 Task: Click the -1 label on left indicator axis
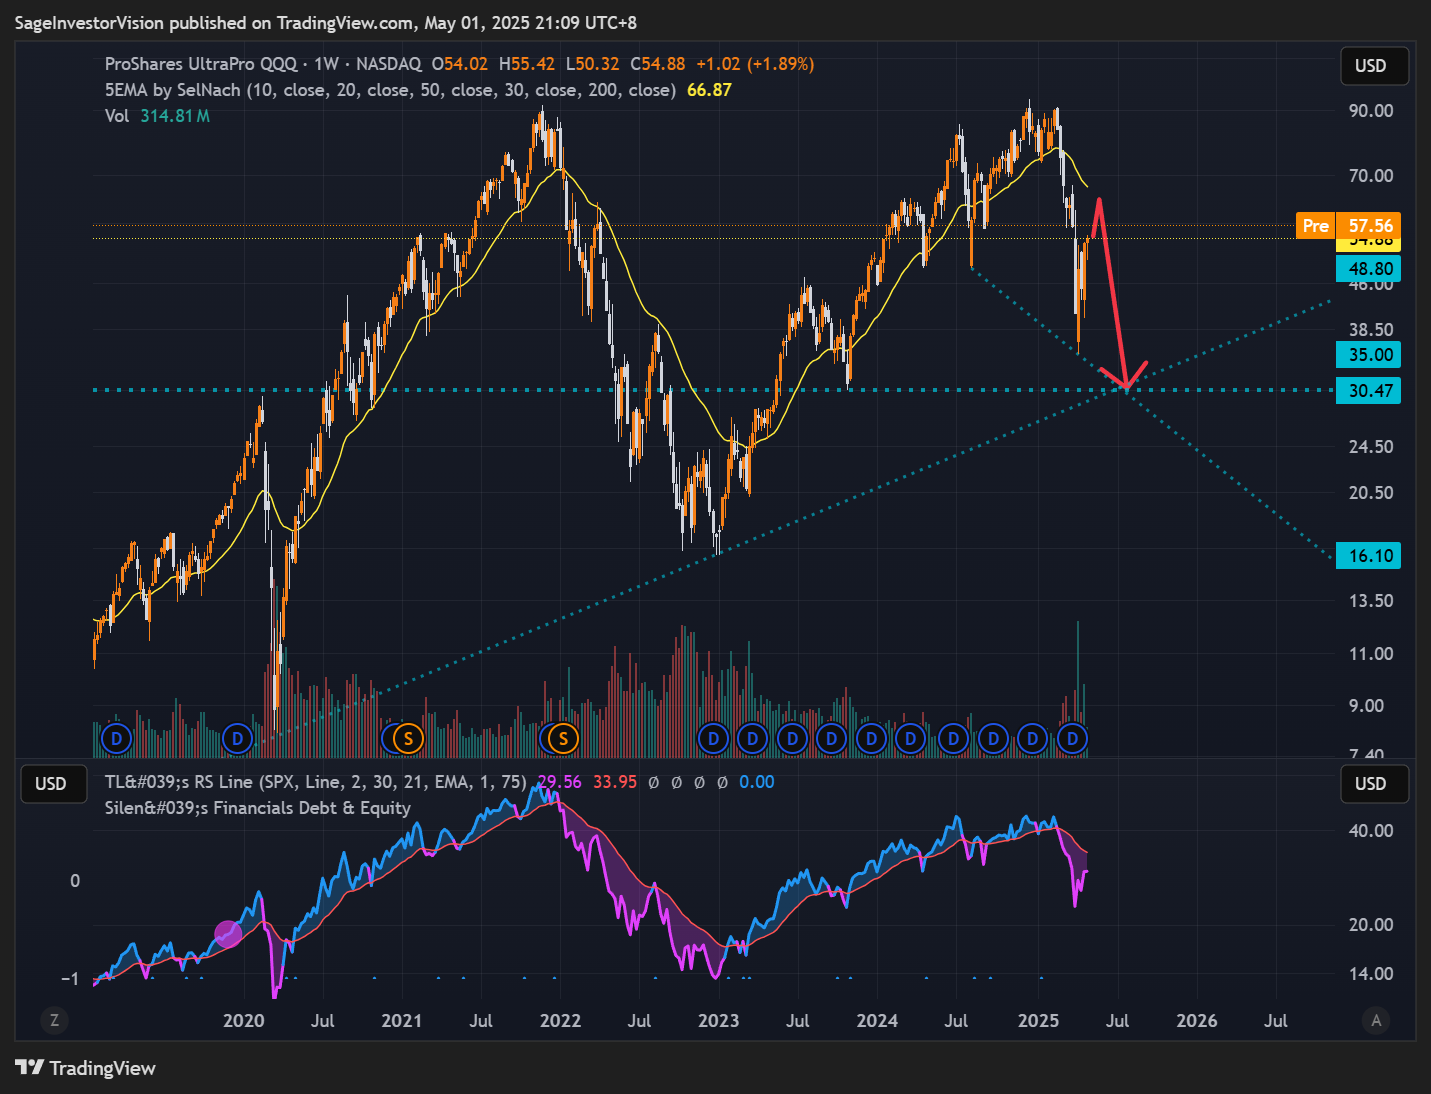coord(70,979)
